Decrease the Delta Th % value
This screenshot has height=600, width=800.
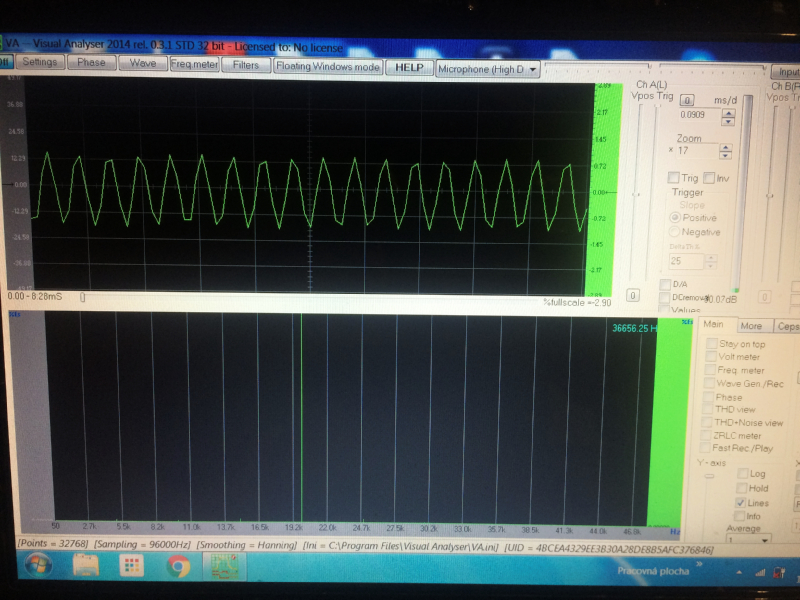tap(711, 265)
